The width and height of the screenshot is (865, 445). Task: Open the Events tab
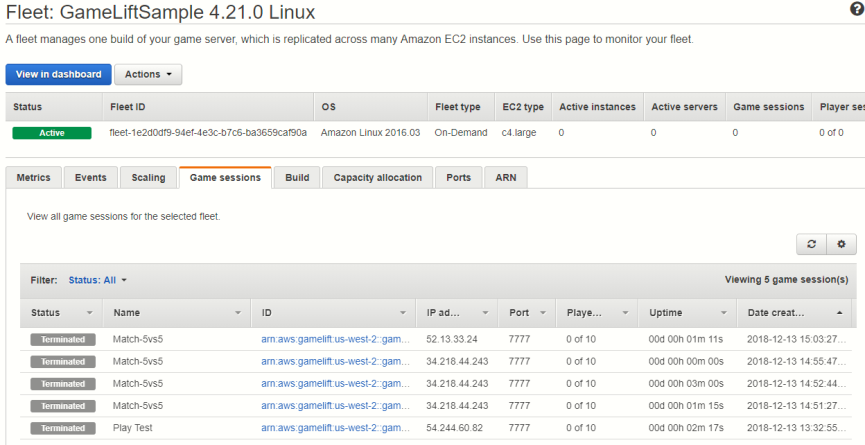point(90,178)
